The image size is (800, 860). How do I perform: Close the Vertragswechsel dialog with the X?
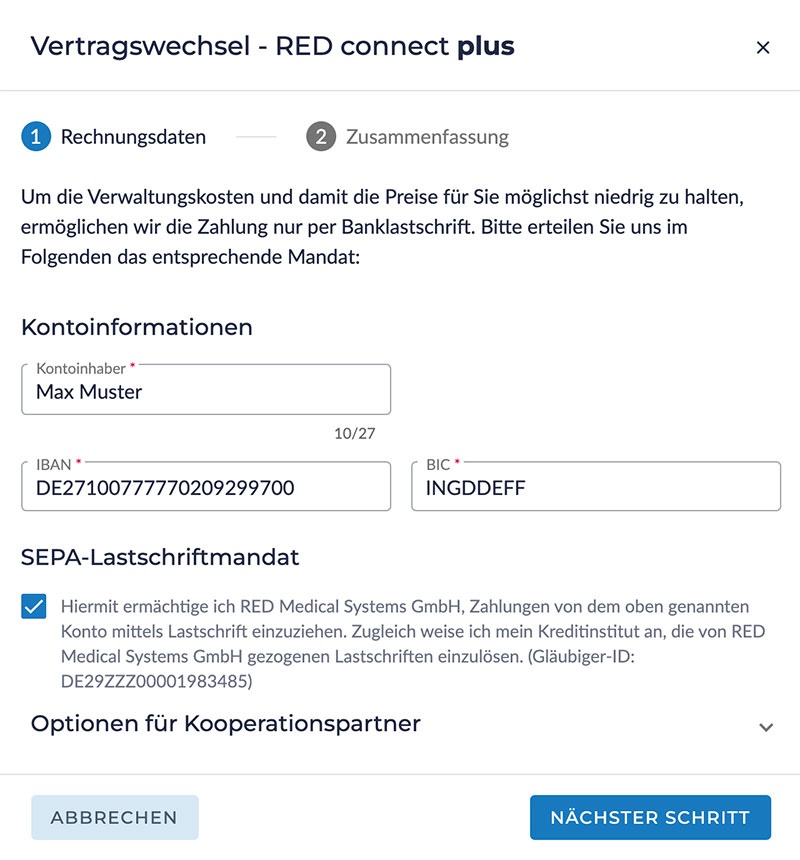[763, 47]
